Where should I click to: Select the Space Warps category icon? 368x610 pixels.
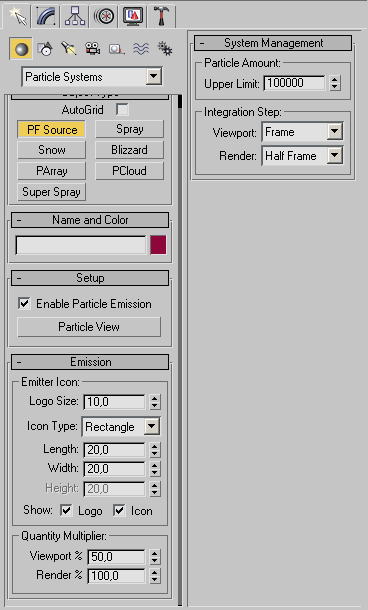click(141, 49)
